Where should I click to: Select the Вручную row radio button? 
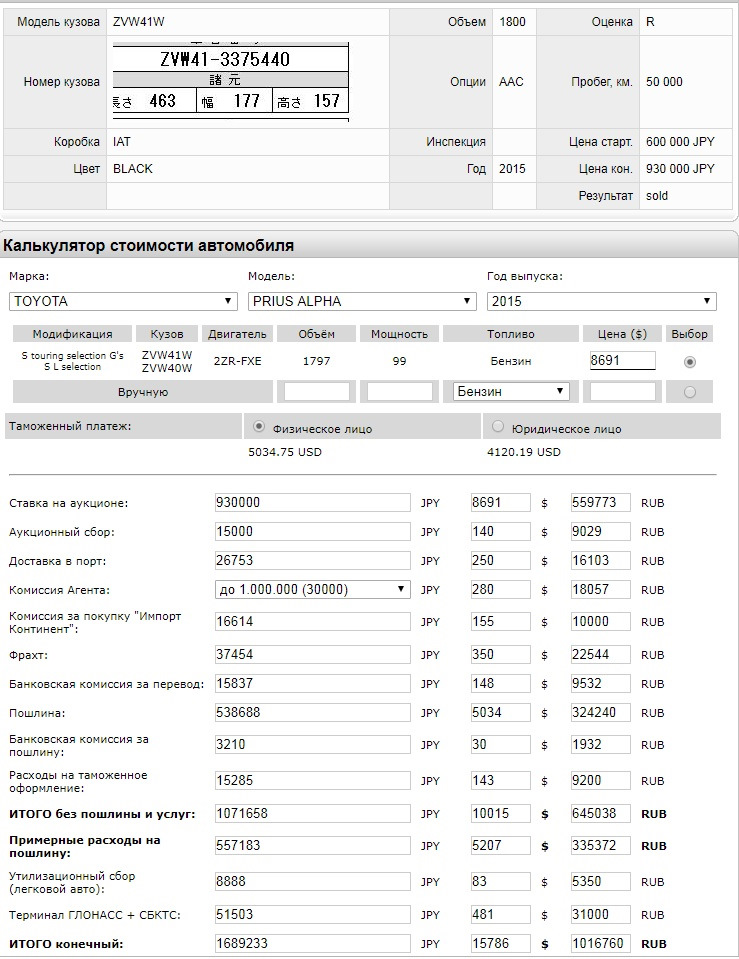[x=689, y=392]
